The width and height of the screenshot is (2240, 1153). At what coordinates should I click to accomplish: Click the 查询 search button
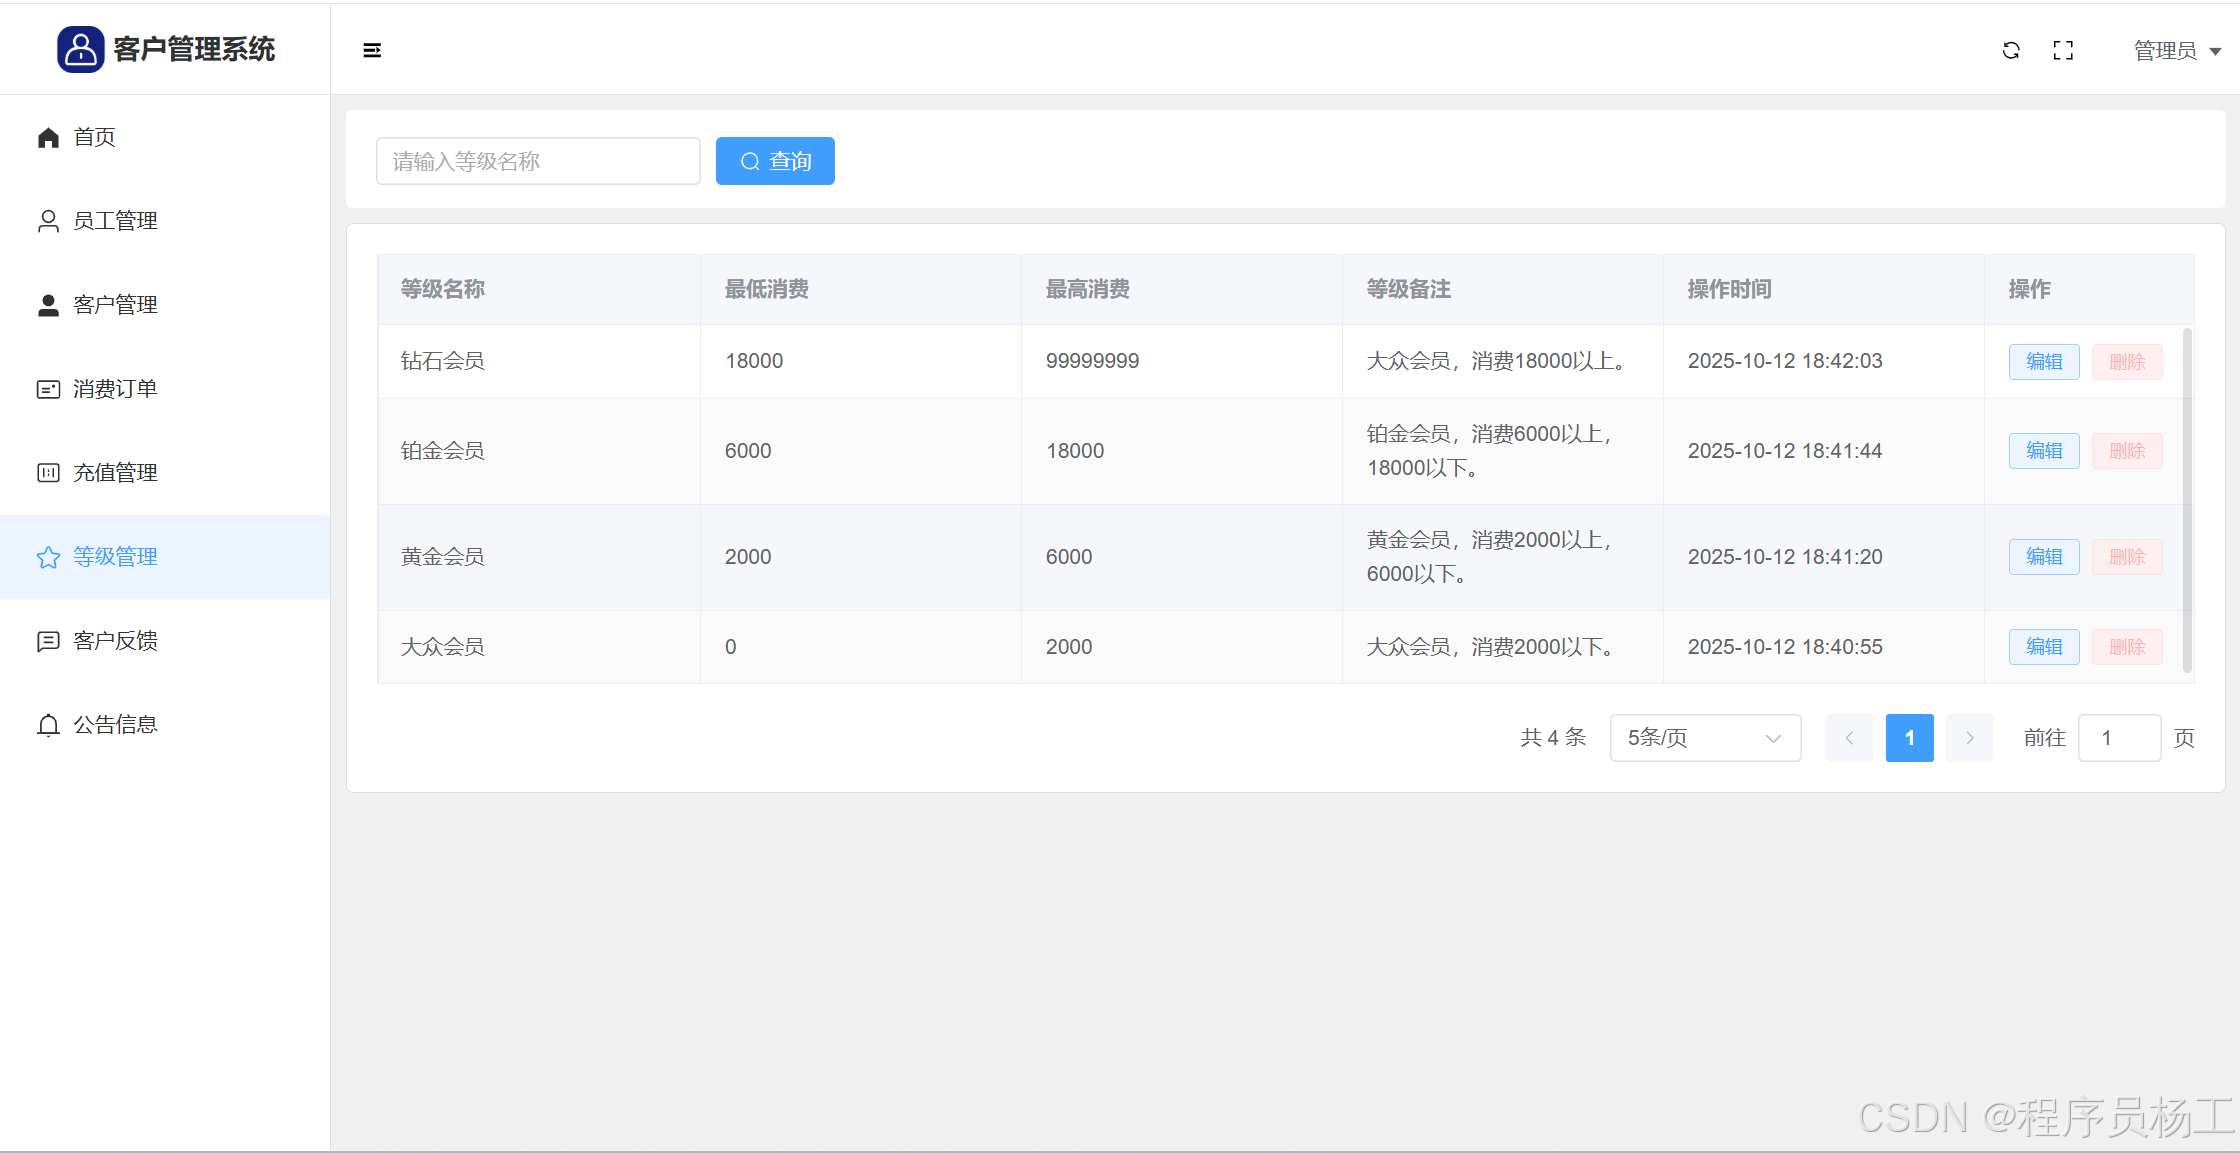pyautogui.click(x=775, y=161)
